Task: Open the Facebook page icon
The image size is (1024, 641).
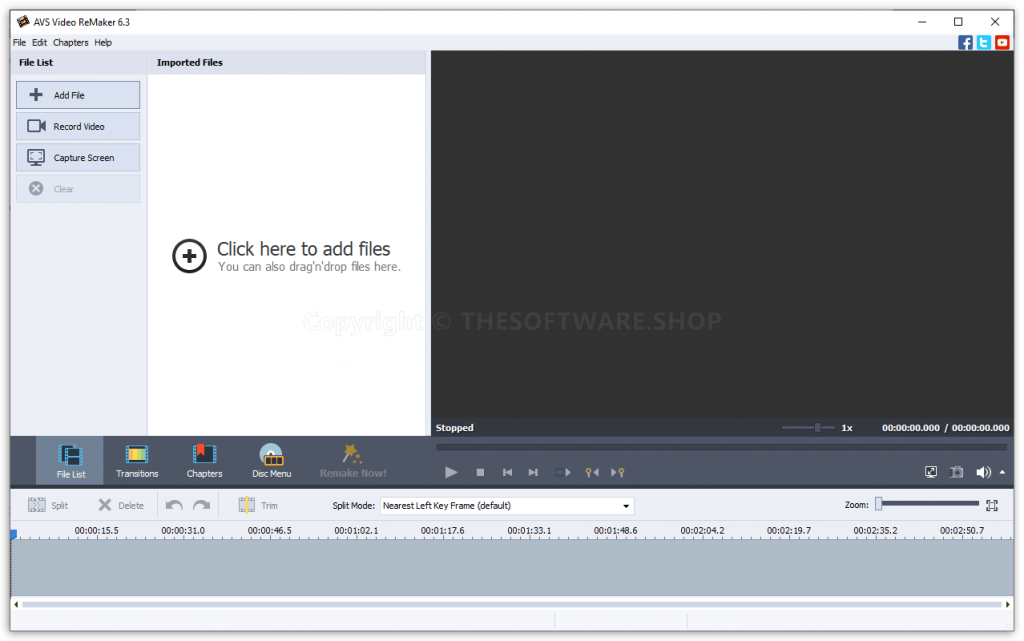Action: click(x=965, y=42)
